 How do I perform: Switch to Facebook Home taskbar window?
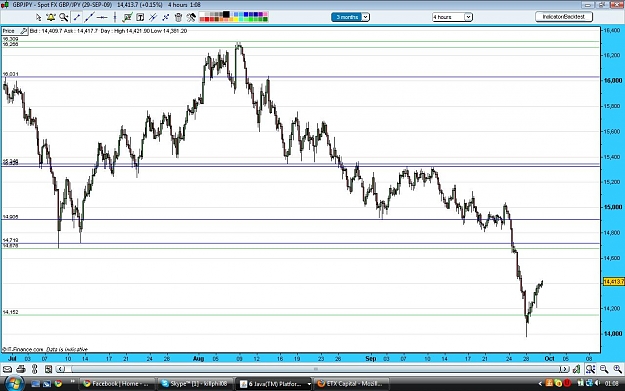[116, 384]
